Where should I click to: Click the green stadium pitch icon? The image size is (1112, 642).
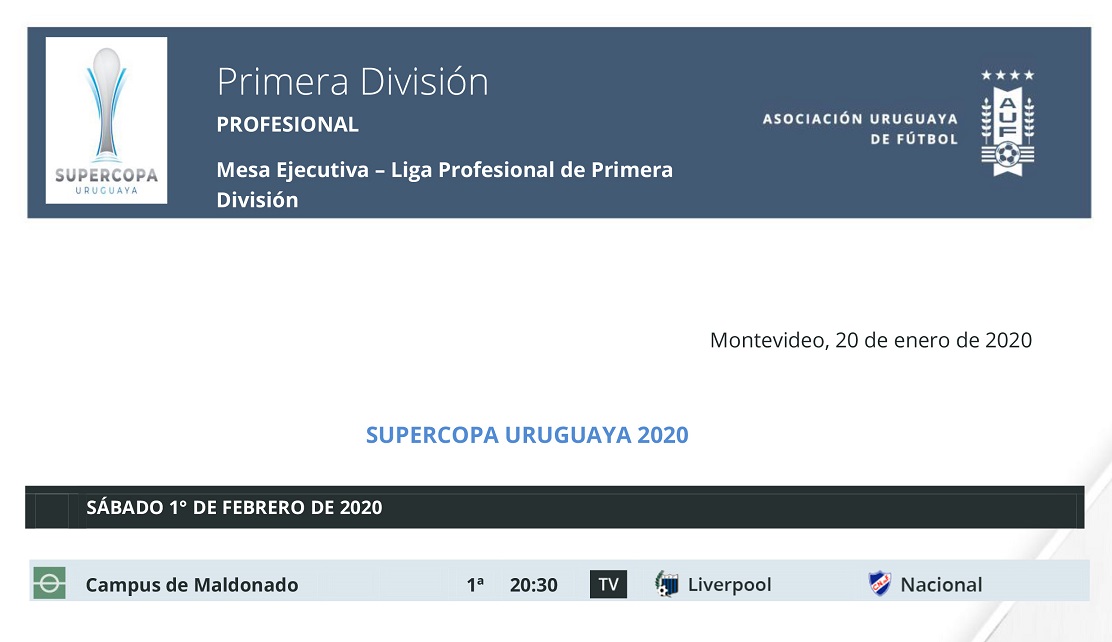pyautogui.click(x=50, y=583)
